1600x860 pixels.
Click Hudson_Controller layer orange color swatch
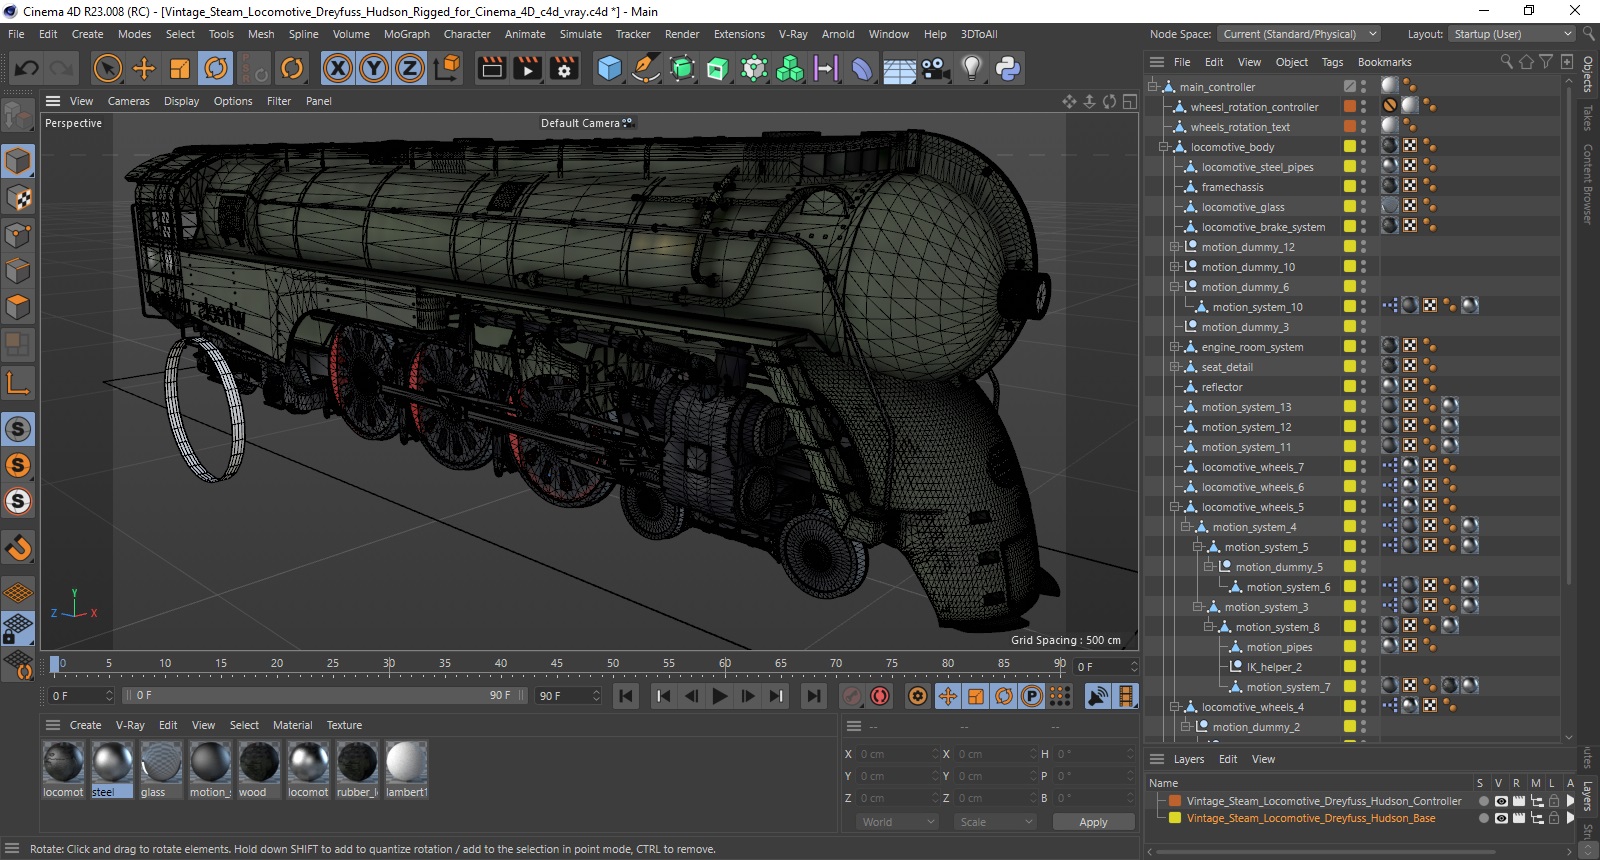coord(1176,801)
